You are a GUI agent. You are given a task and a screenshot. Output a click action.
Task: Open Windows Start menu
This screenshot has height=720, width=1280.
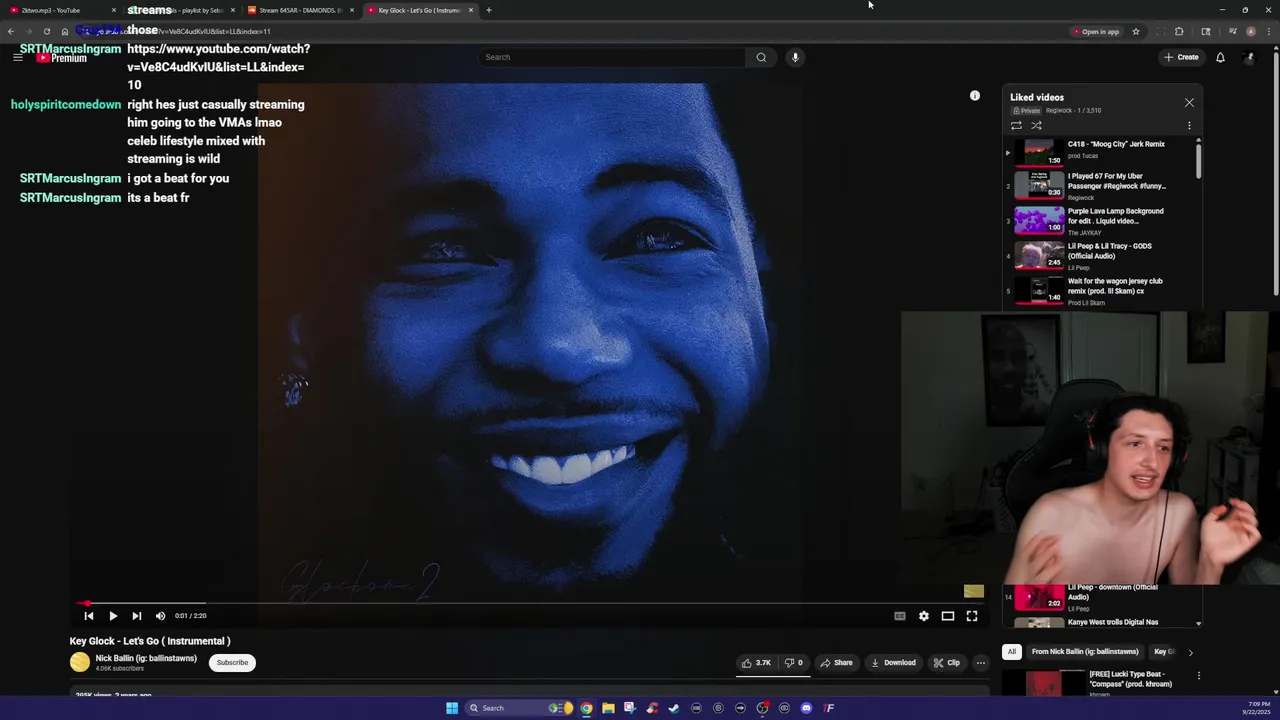tap(452, 708)
